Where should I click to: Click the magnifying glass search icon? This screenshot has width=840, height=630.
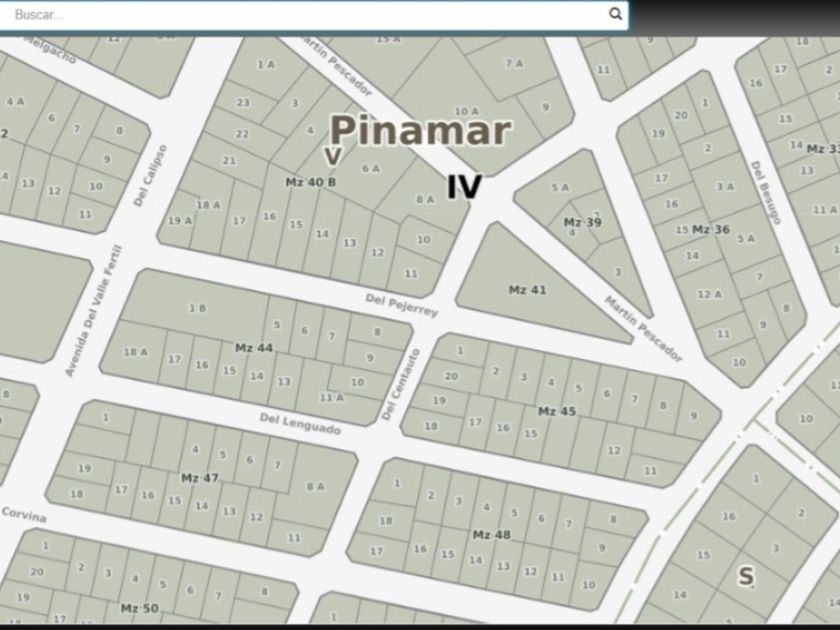click(616, 14)
